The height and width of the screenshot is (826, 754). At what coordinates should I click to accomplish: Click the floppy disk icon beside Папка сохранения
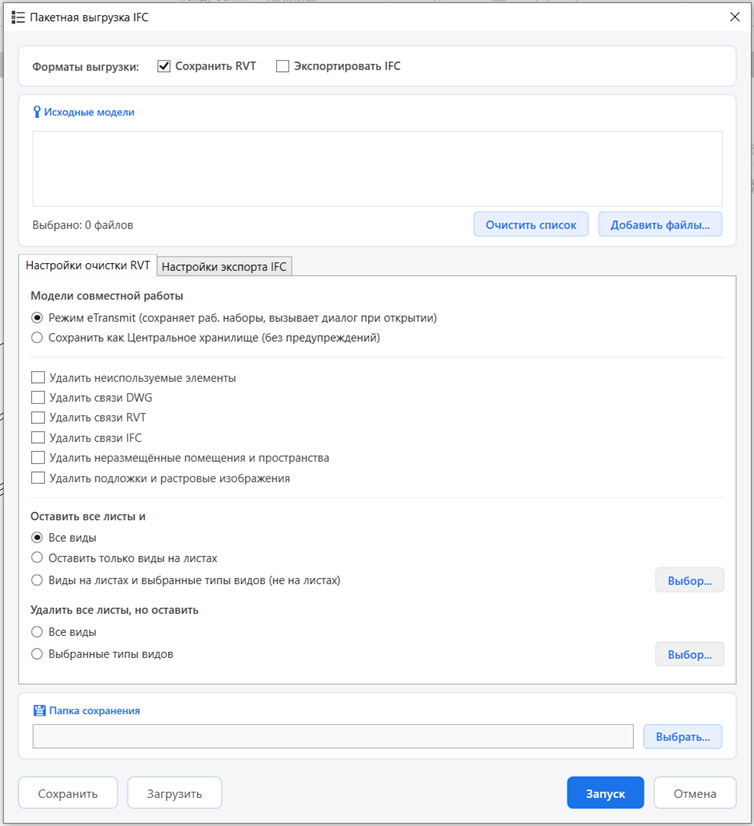pyautogui.click(x=40, y=711)
